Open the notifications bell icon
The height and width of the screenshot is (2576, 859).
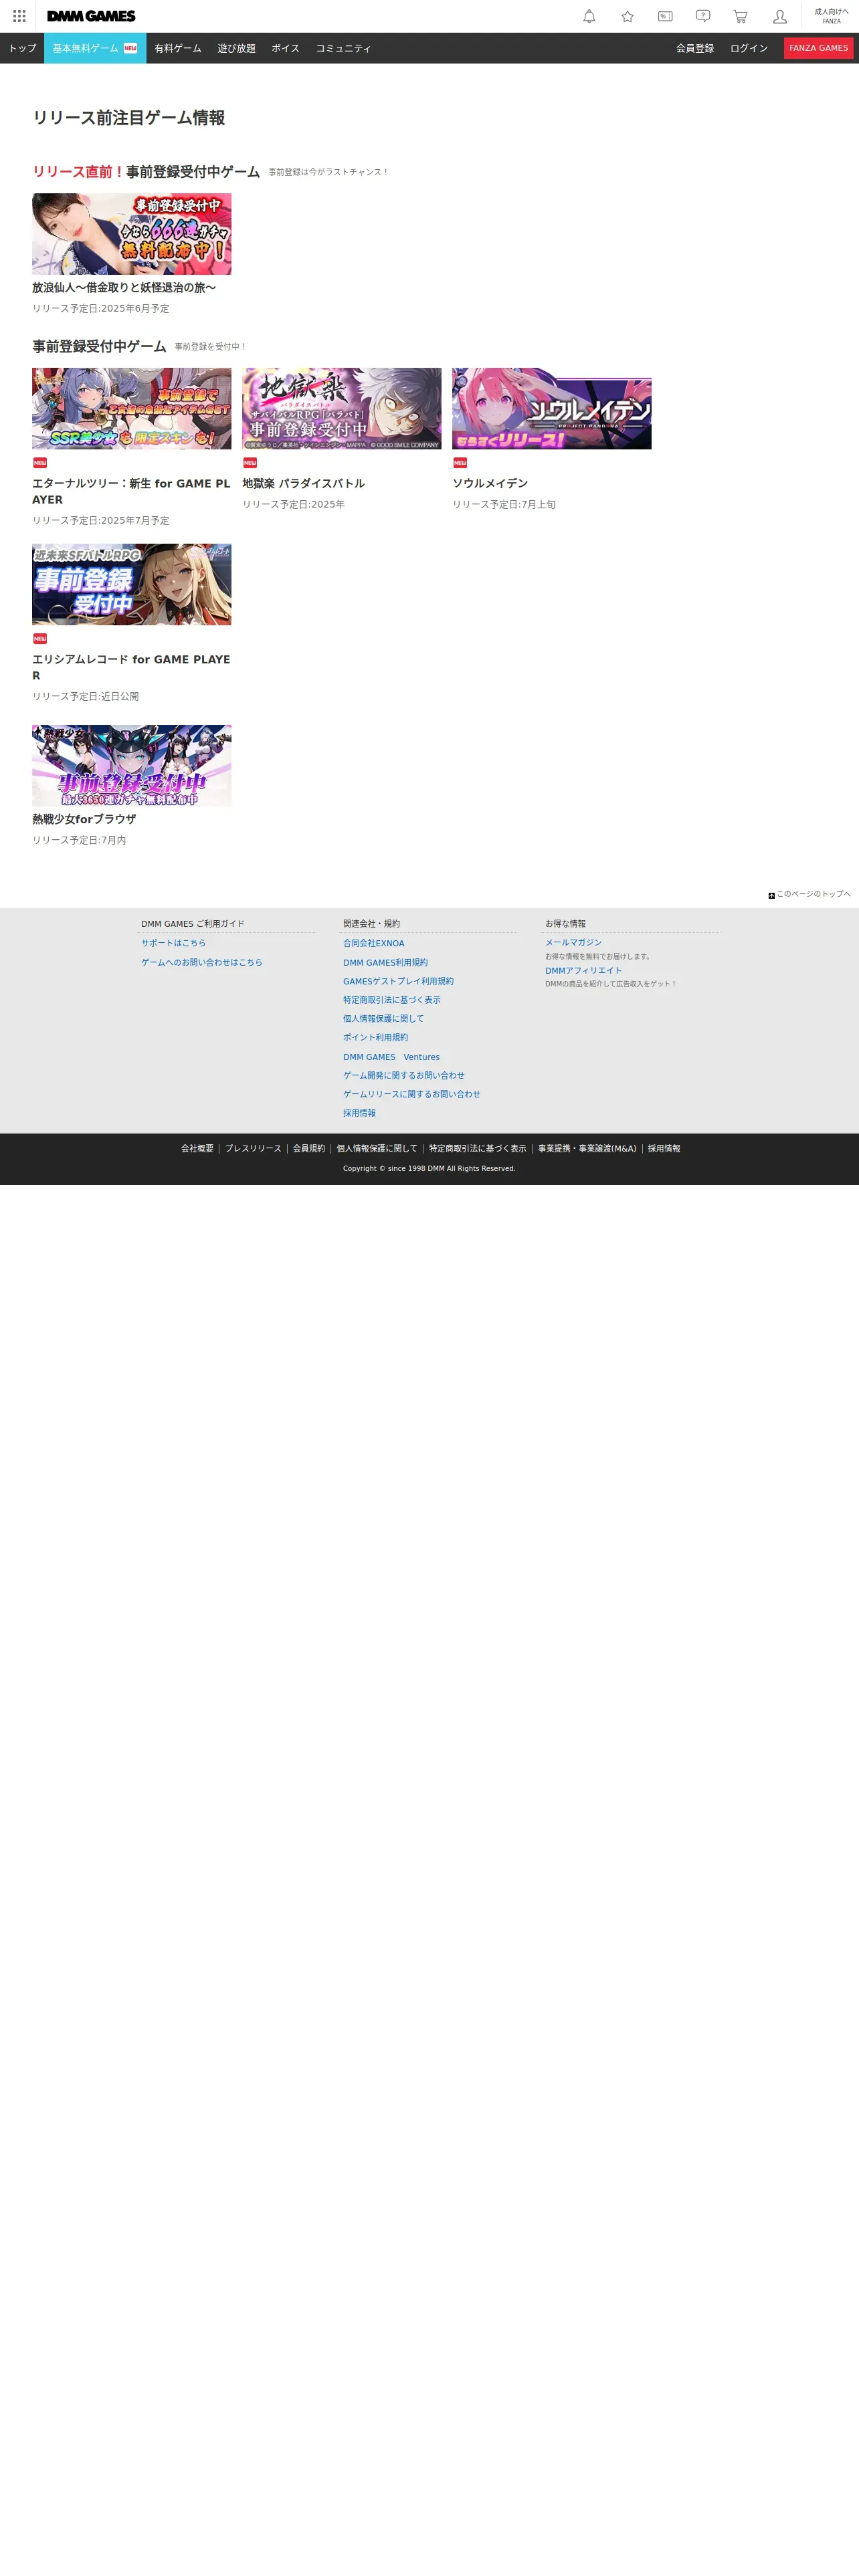589,16
